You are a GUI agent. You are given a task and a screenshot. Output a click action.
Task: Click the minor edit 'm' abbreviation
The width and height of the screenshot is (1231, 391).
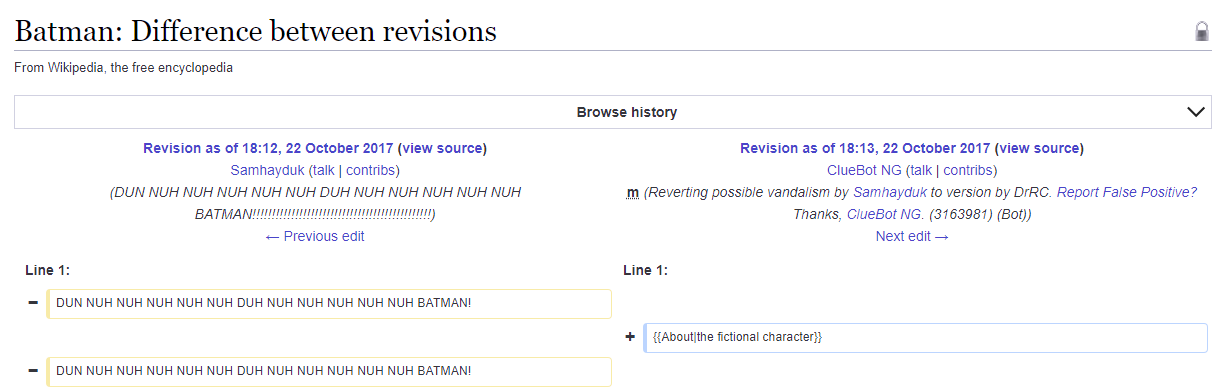(x=632, y=192)
